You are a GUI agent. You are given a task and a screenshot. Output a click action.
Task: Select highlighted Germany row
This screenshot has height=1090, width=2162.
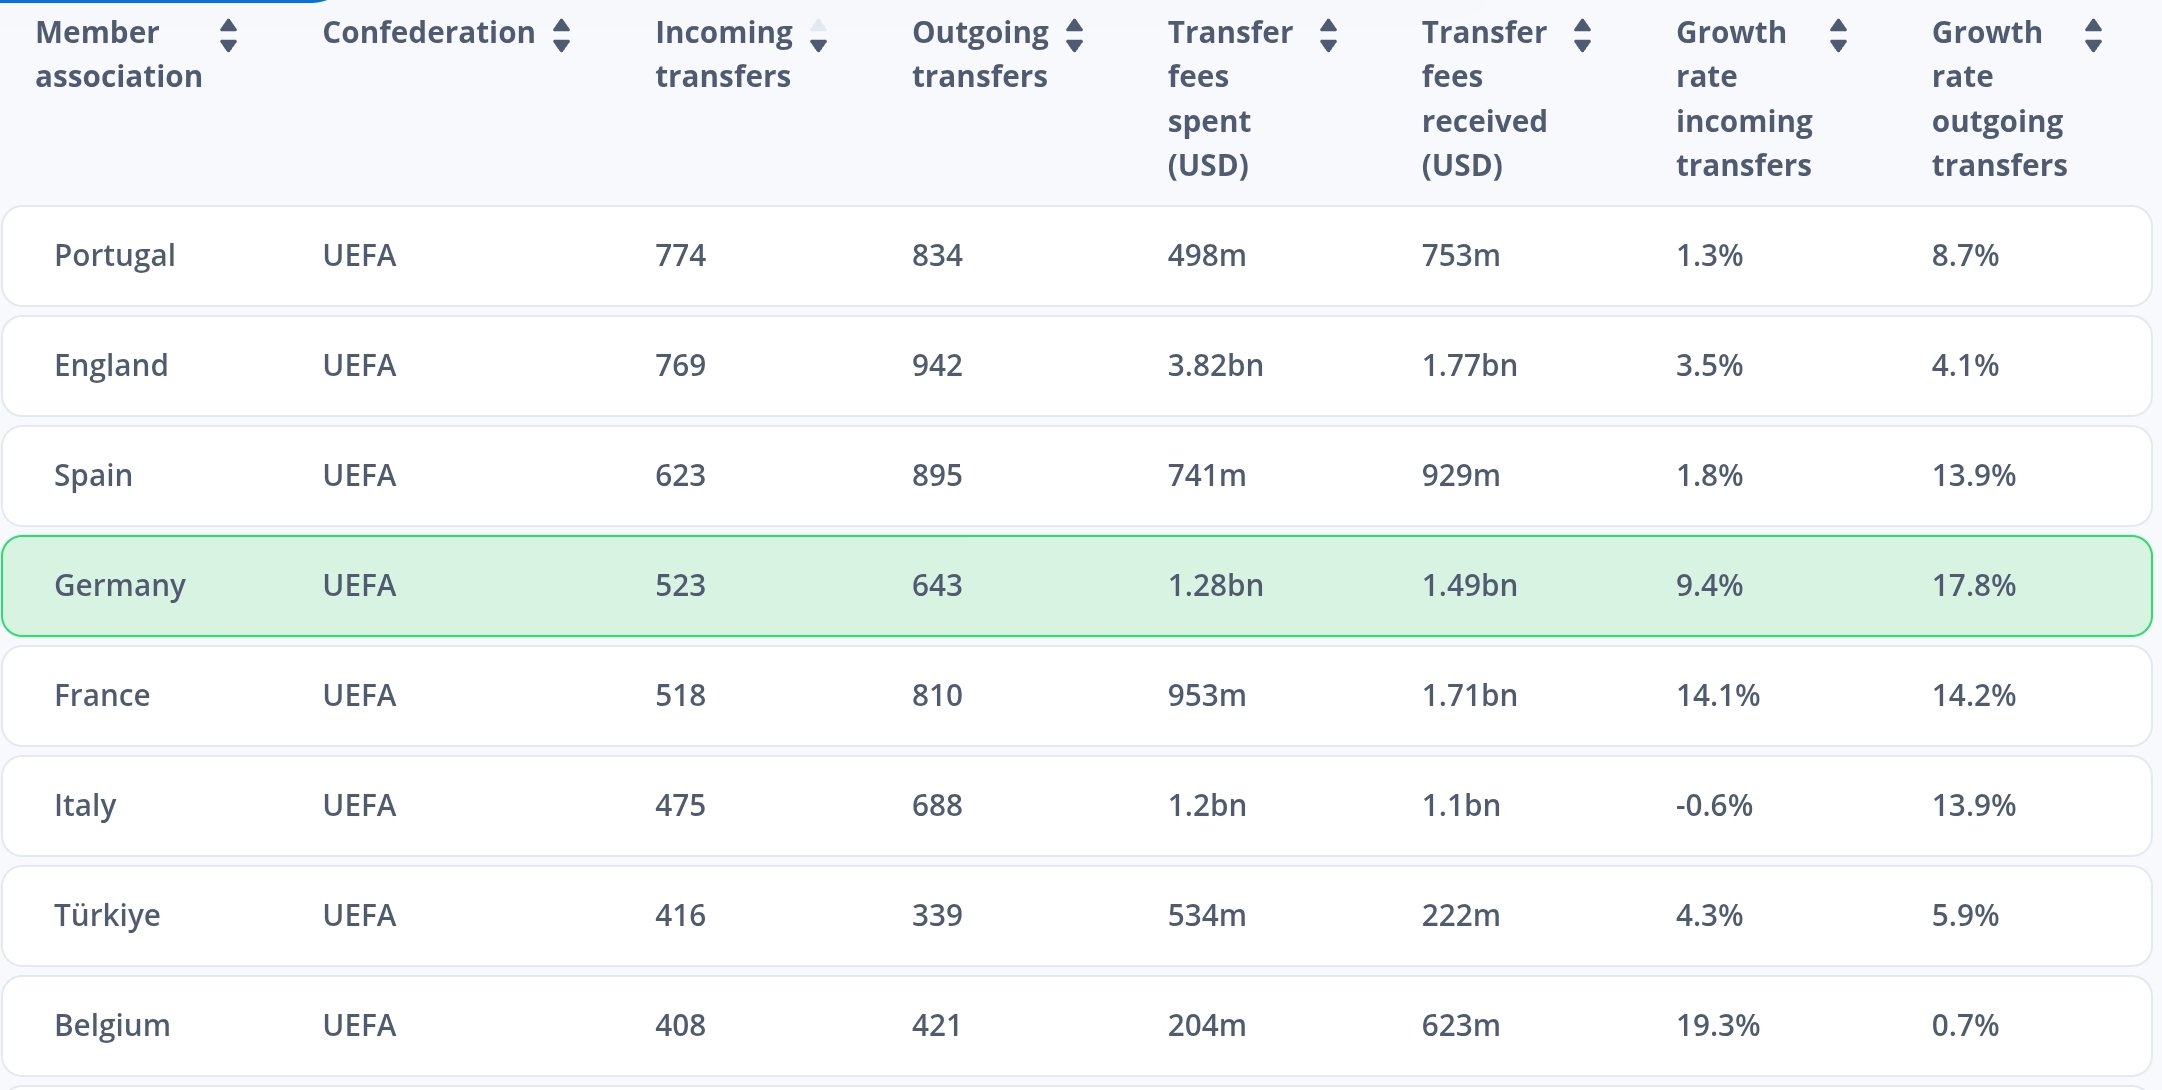[x=1076, y=586]
